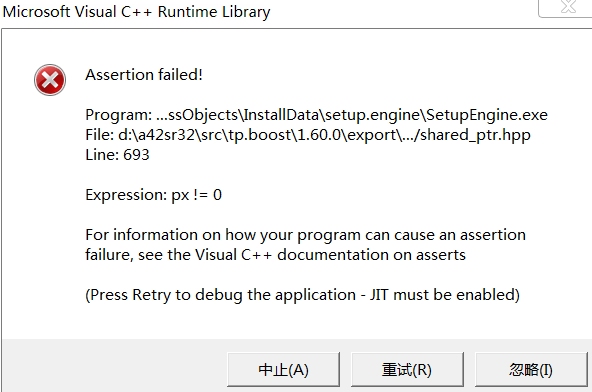Select the 'Assertion failed!' heading text
The height and width of the screenshot is (392, 592).
pyautogui.click(x=144, y=74)
